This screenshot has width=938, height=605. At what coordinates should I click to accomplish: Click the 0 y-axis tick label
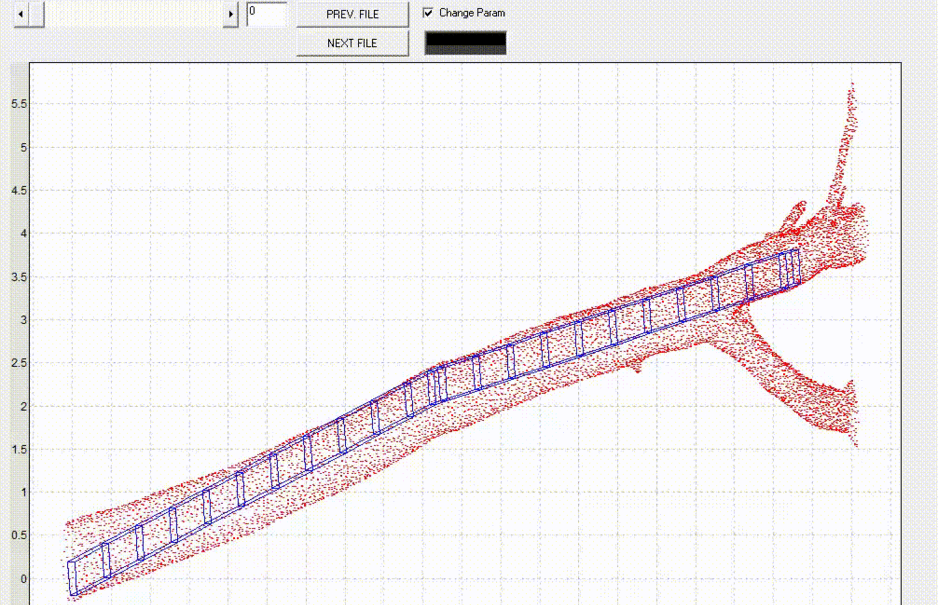coord(22,579)
